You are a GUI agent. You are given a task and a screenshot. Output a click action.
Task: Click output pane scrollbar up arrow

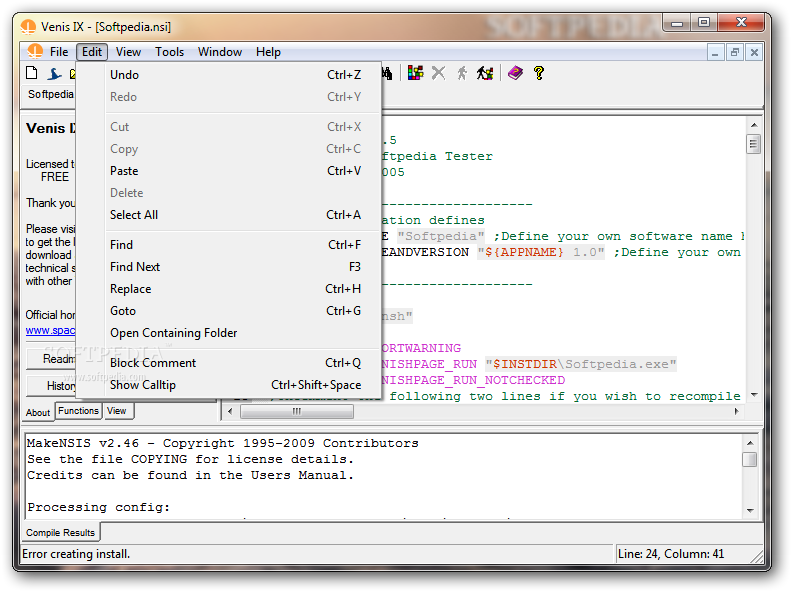[x=750, y=443]
